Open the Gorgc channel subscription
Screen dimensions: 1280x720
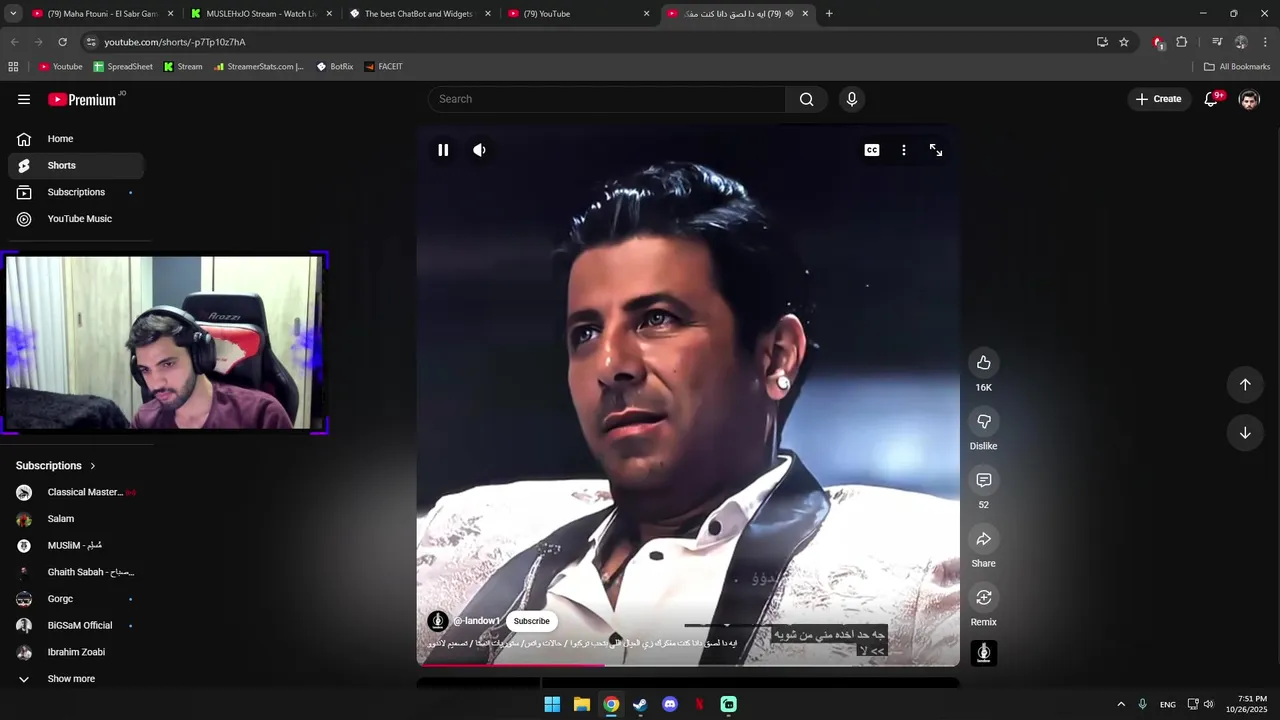click(76, 599)
